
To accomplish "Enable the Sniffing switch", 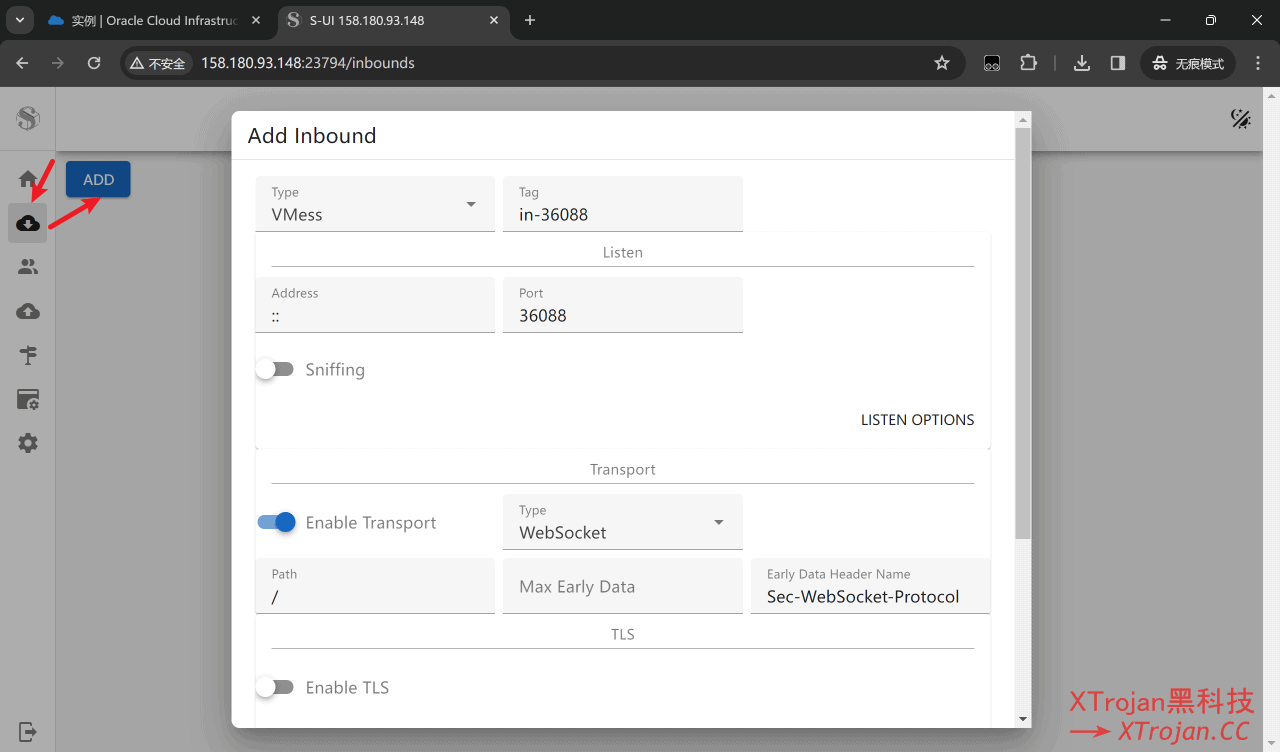I will [275, 369].
